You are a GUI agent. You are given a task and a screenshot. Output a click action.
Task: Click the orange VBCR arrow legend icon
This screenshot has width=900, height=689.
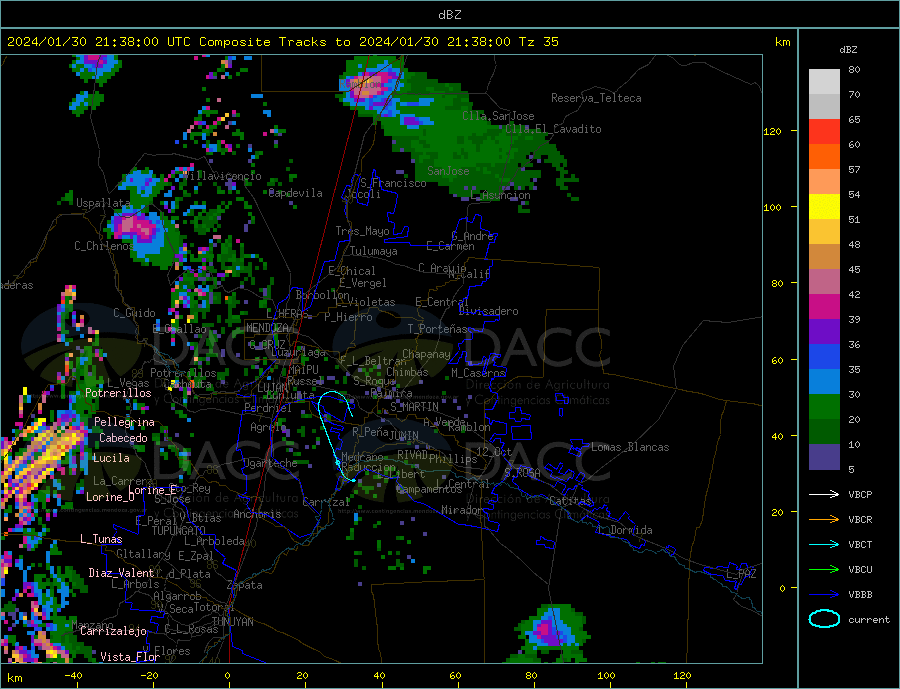pos(824,519)
